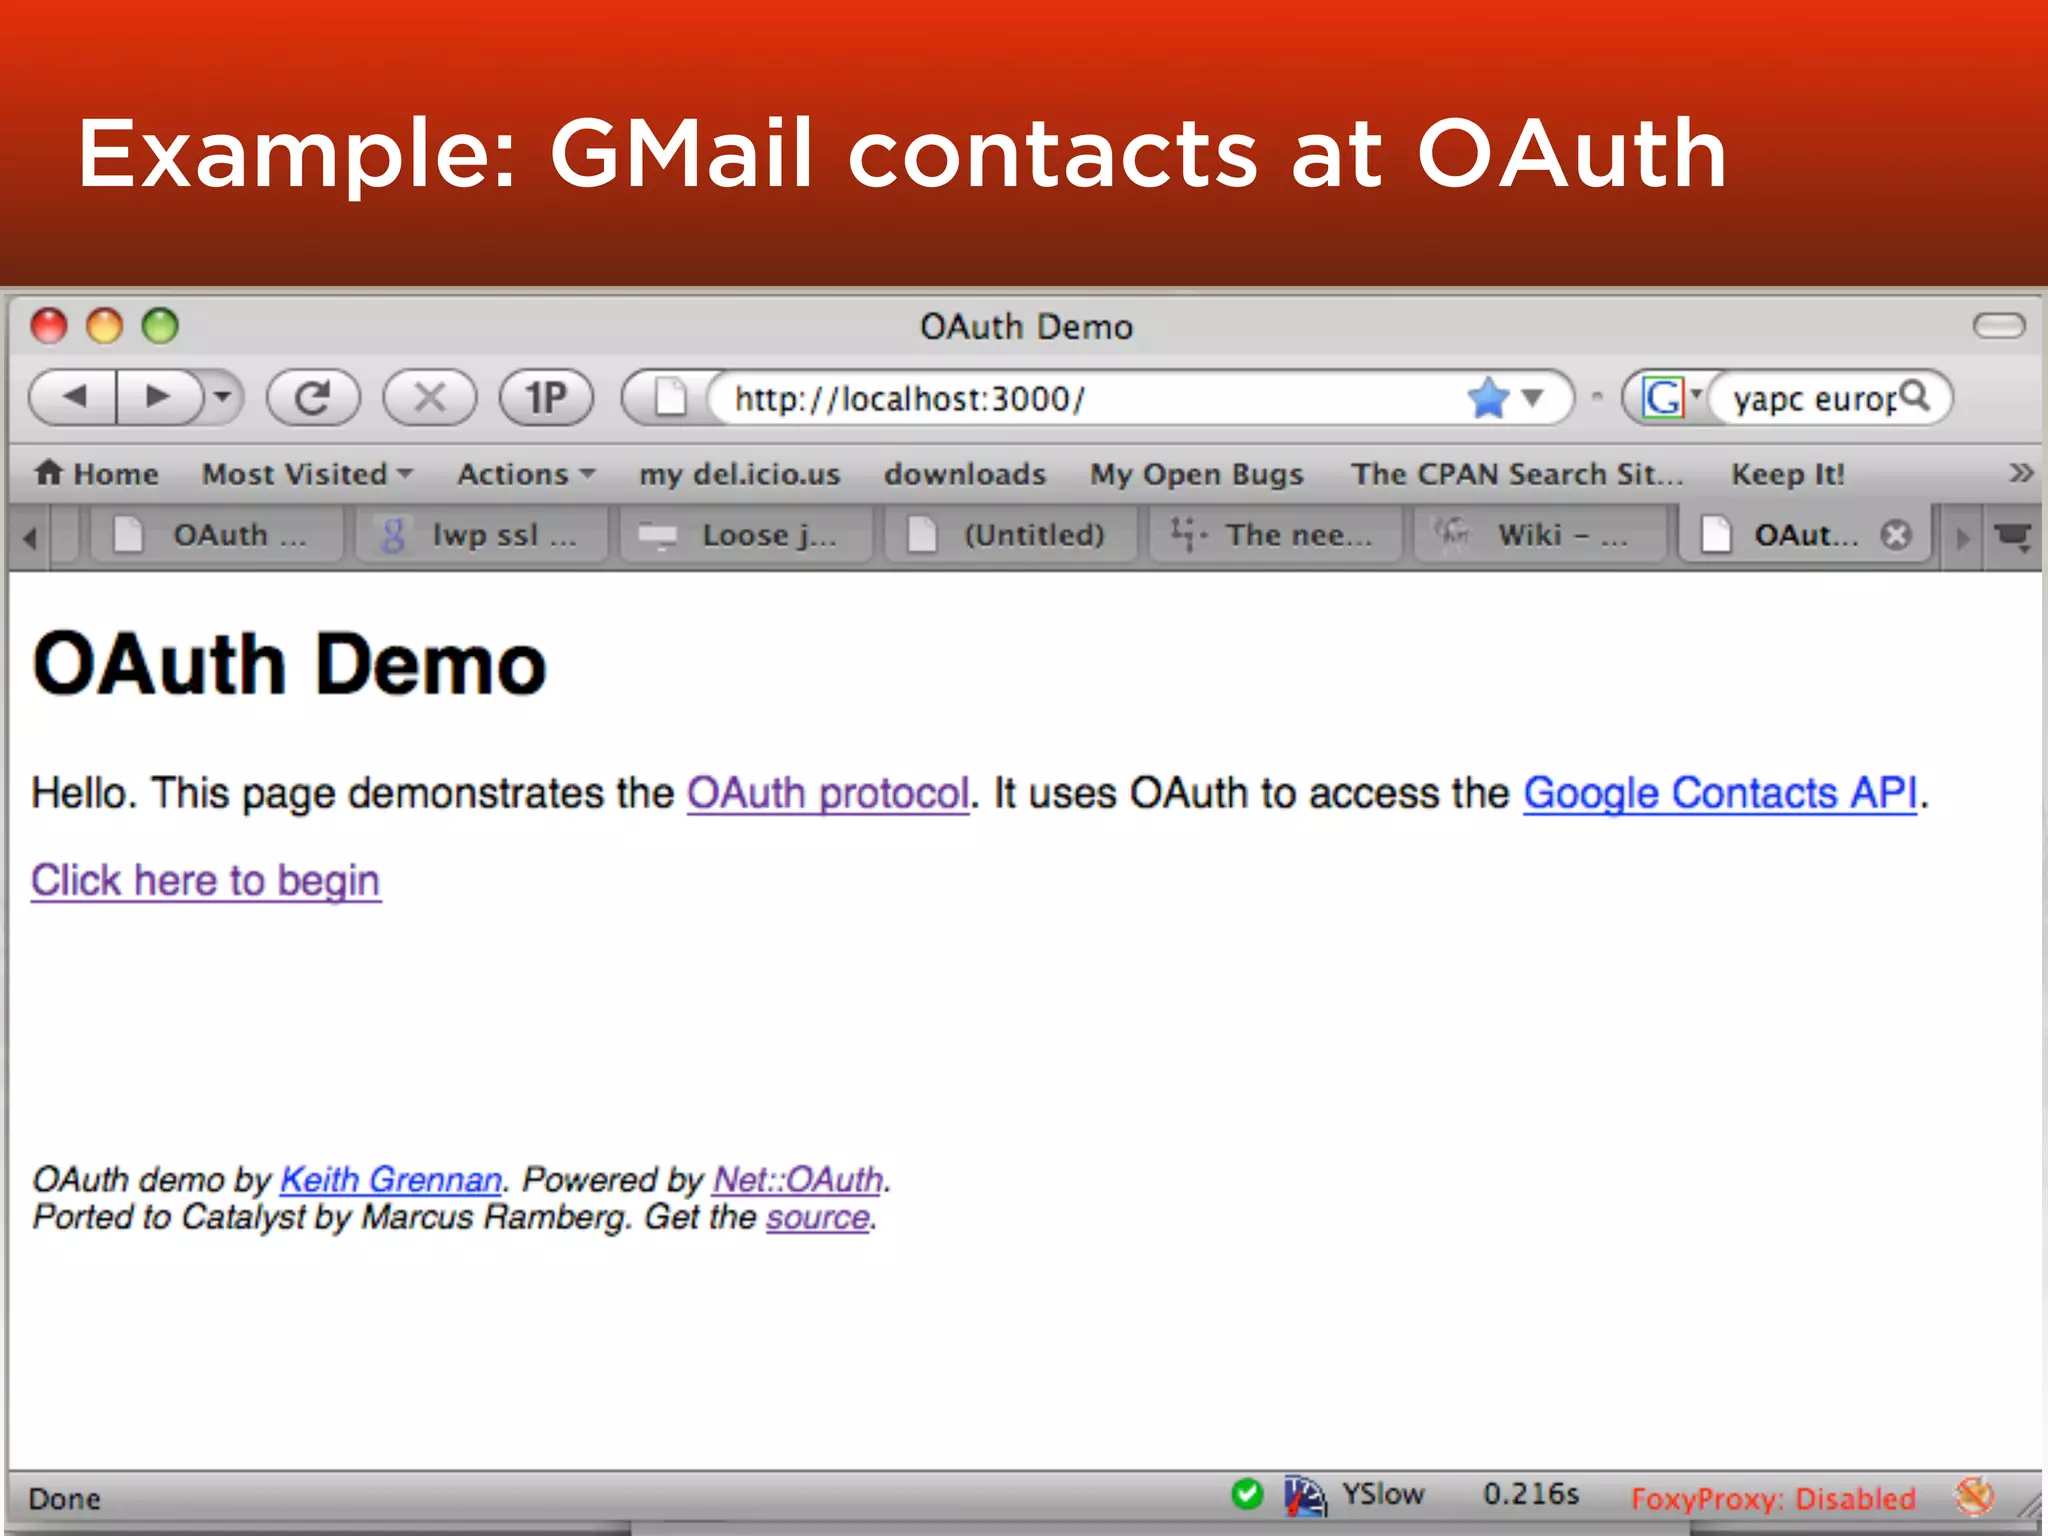Open the Home bookmark
The height and width of the screenshot is (1536, 2048).
tap(97, 473)
